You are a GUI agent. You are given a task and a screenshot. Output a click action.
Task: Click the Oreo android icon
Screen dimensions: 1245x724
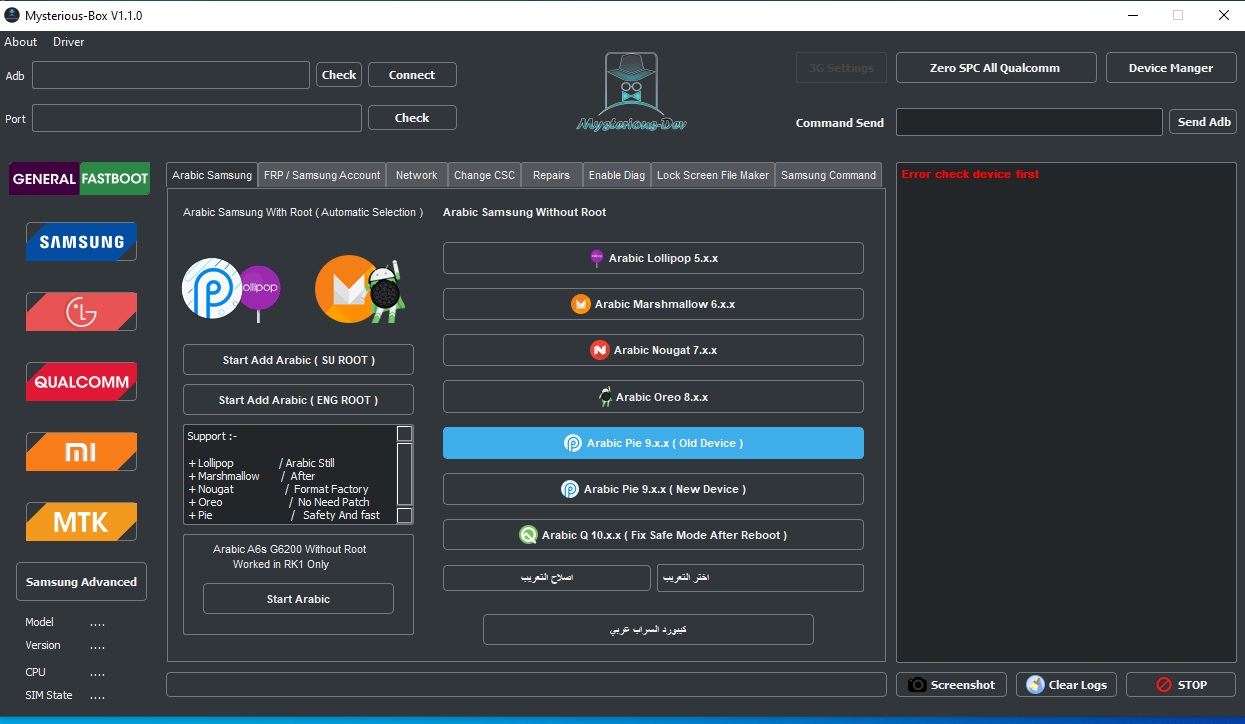point(605,397)
